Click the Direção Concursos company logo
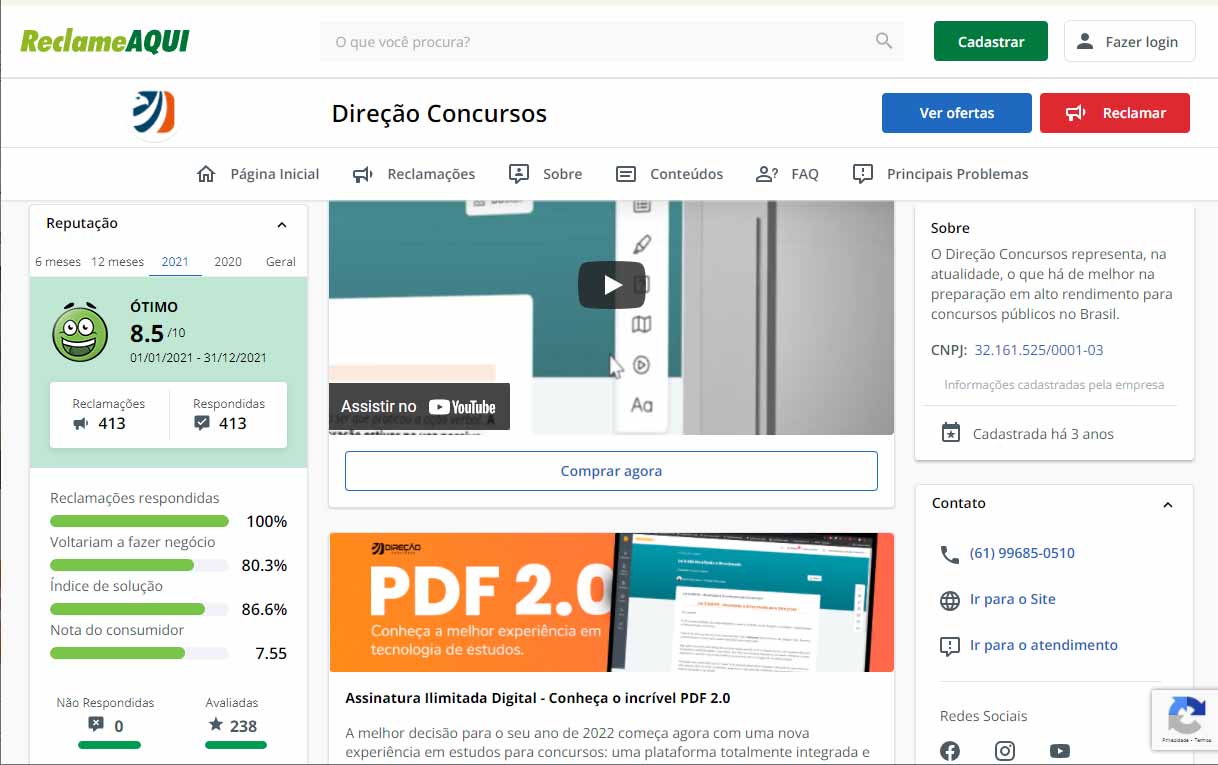The width and height of the screenshot is (1218, 765). [154, 113]
